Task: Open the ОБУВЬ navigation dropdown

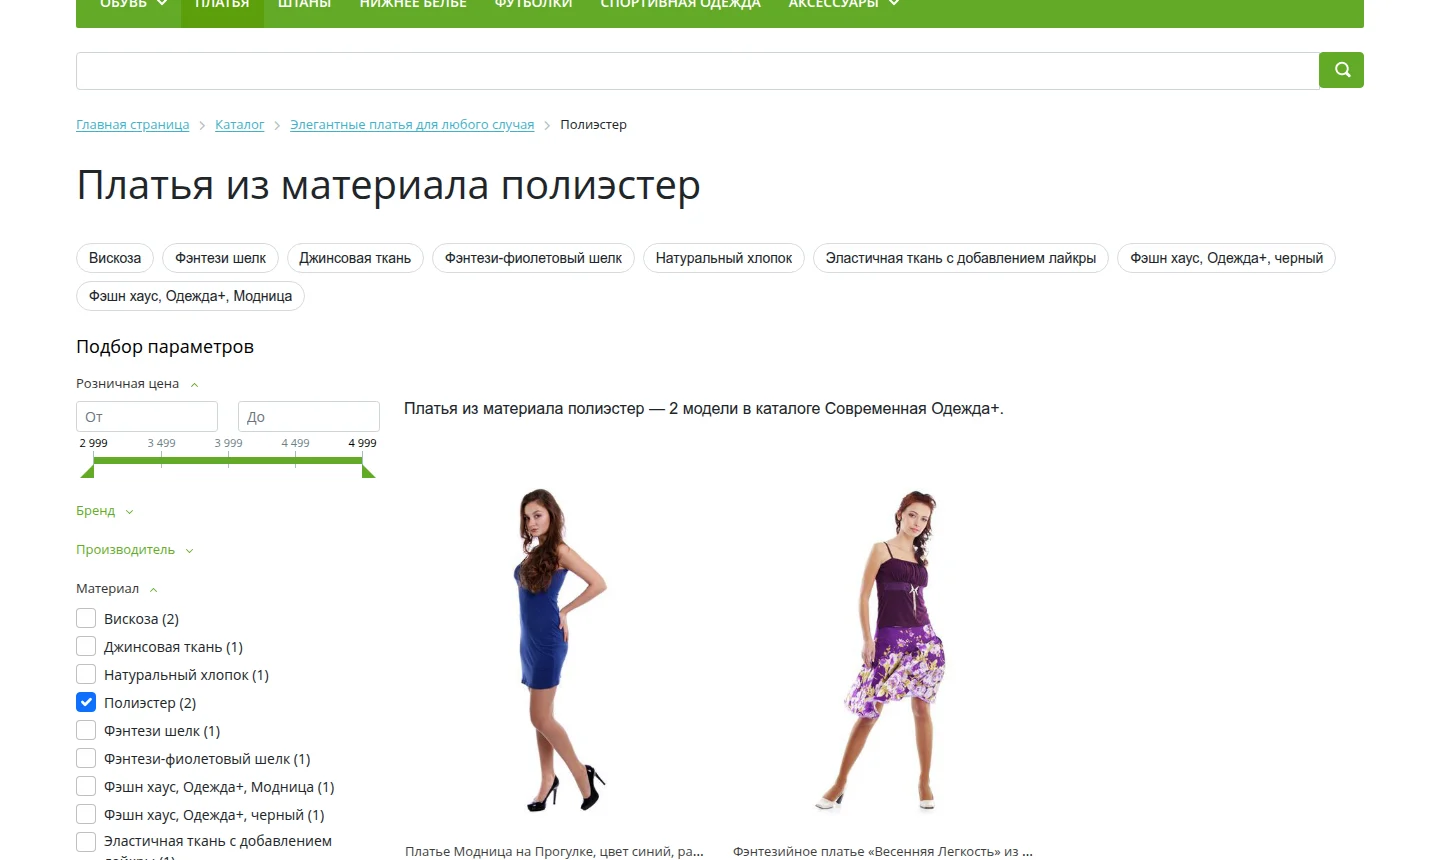Action: 133,6
